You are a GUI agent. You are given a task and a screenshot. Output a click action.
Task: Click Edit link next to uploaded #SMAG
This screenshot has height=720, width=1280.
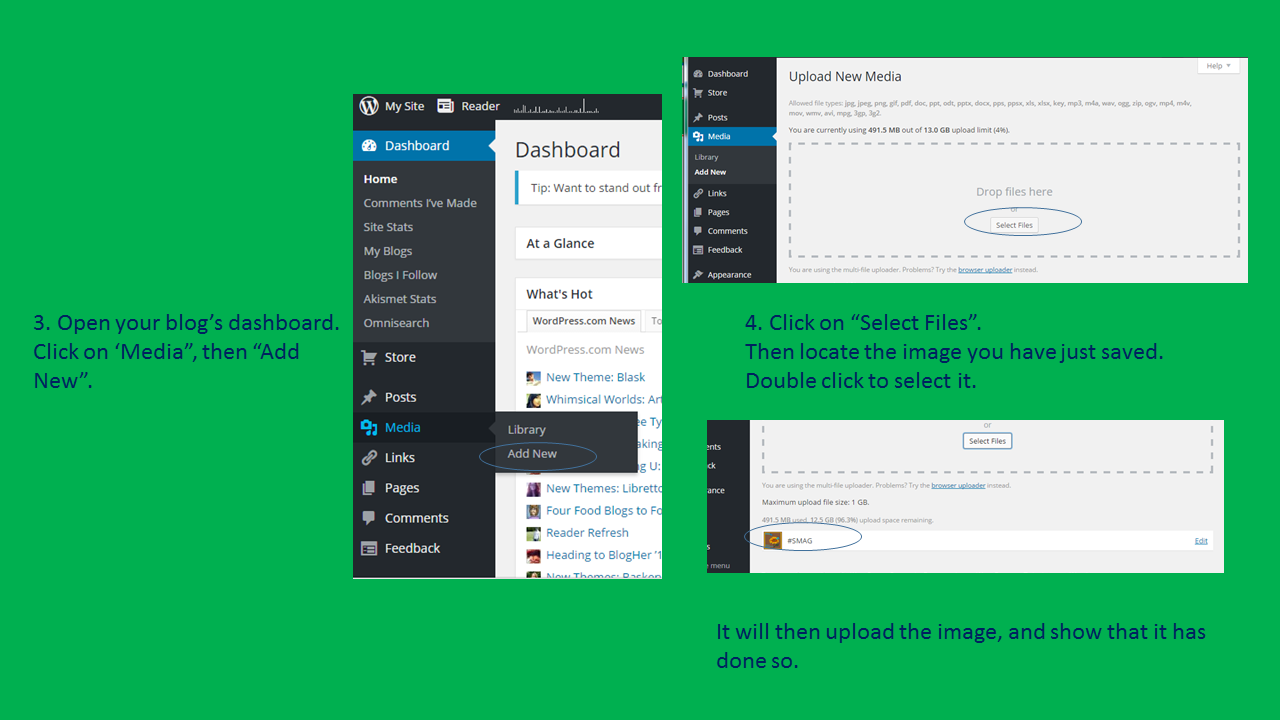coord(1201,541)
